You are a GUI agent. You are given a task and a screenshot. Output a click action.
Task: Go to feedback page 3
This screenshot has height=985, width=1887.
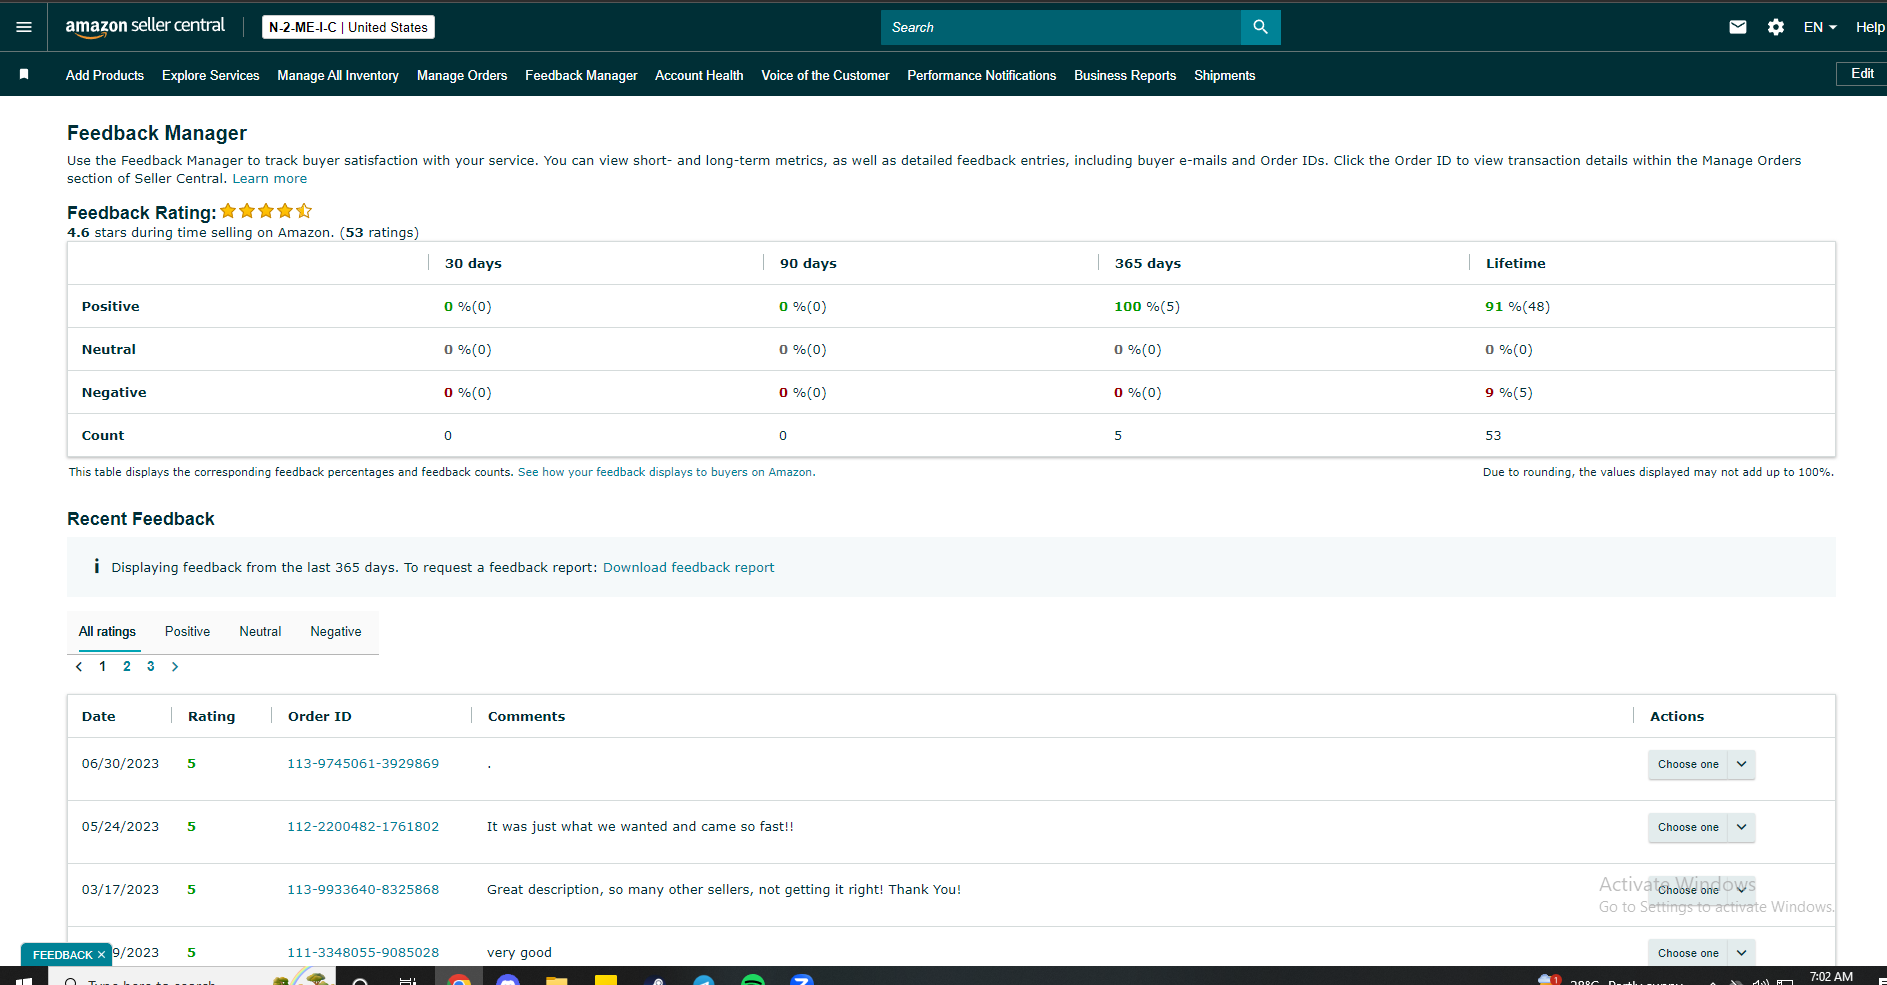point(151,666)
